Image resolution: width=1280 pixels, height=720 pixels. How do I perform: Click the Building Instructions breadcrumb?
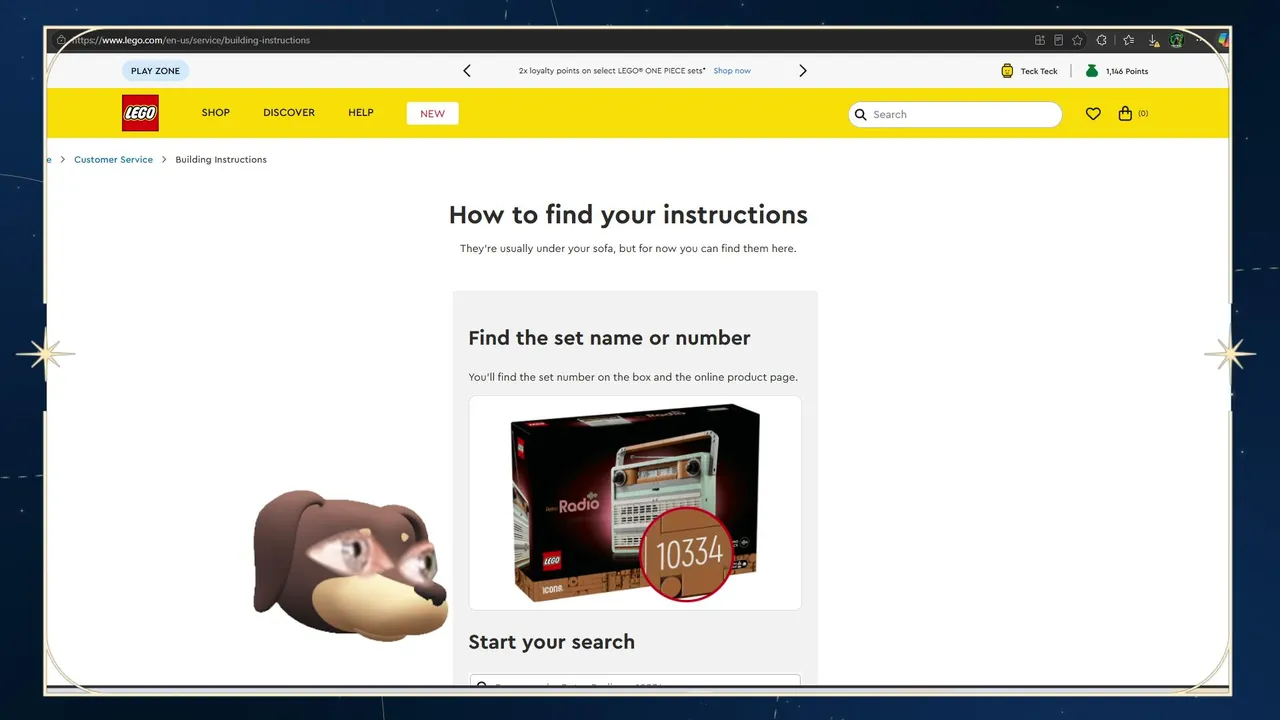tap(221, 160)
